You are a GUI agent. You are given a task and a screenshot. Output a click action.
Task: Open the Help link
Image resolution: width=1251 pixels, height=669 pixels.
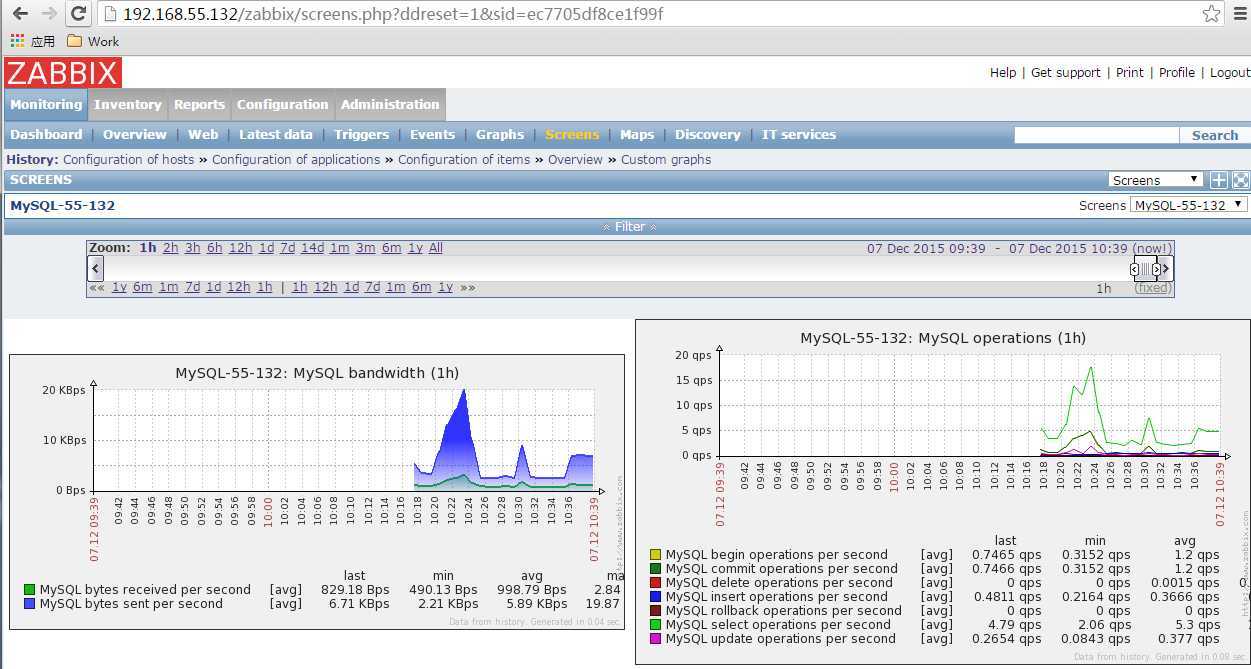pyautogui.click(x=1003, y=72)
